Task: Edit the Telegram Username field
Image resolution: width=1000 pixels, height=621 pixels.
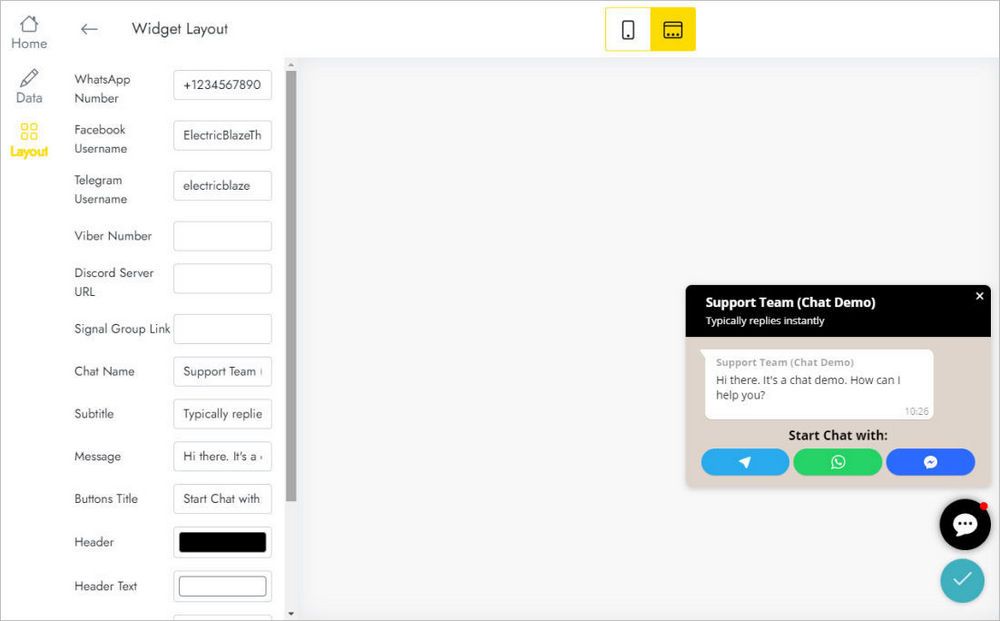Action: tap(222, 185)
